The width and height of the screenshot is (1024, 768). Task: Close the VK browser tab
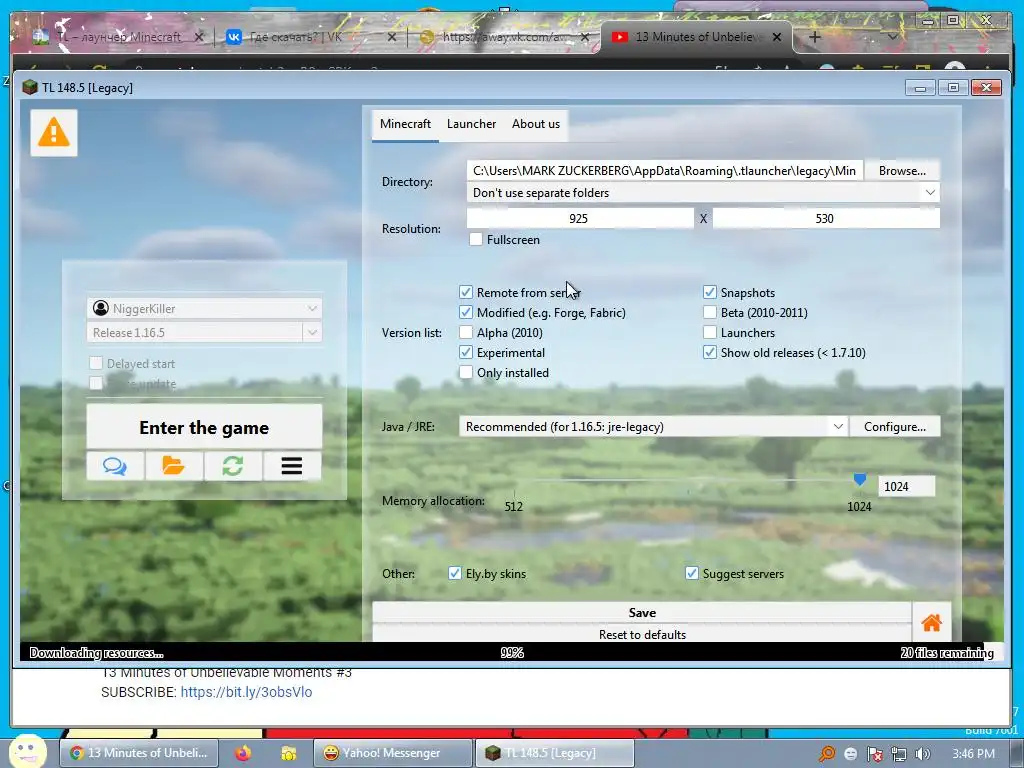pyautogui.click(x=392, y=37)
